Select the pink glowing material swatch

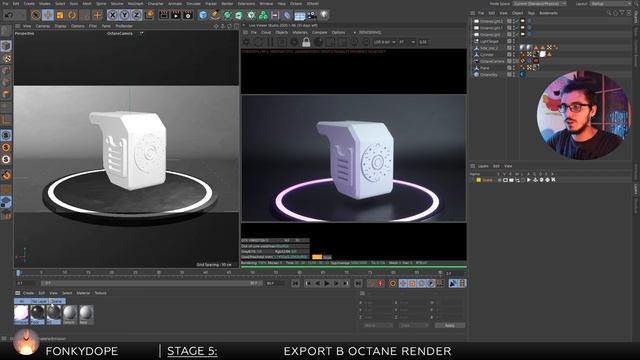coord(21,314)
